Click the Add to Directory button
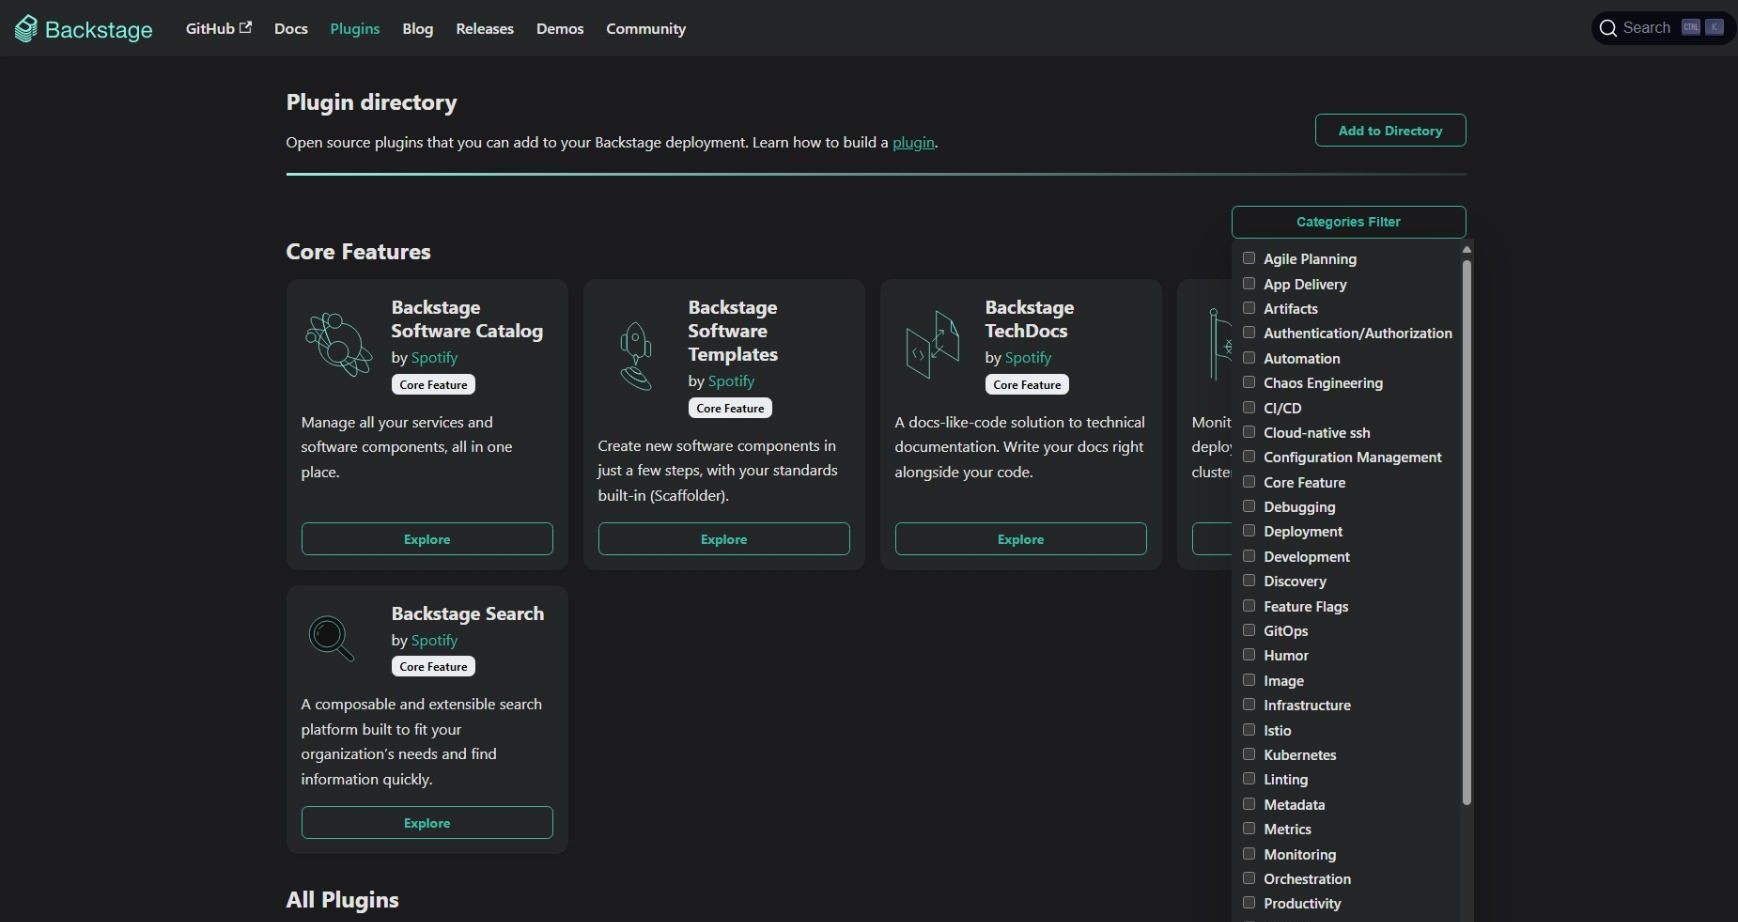 point(1390,131)
